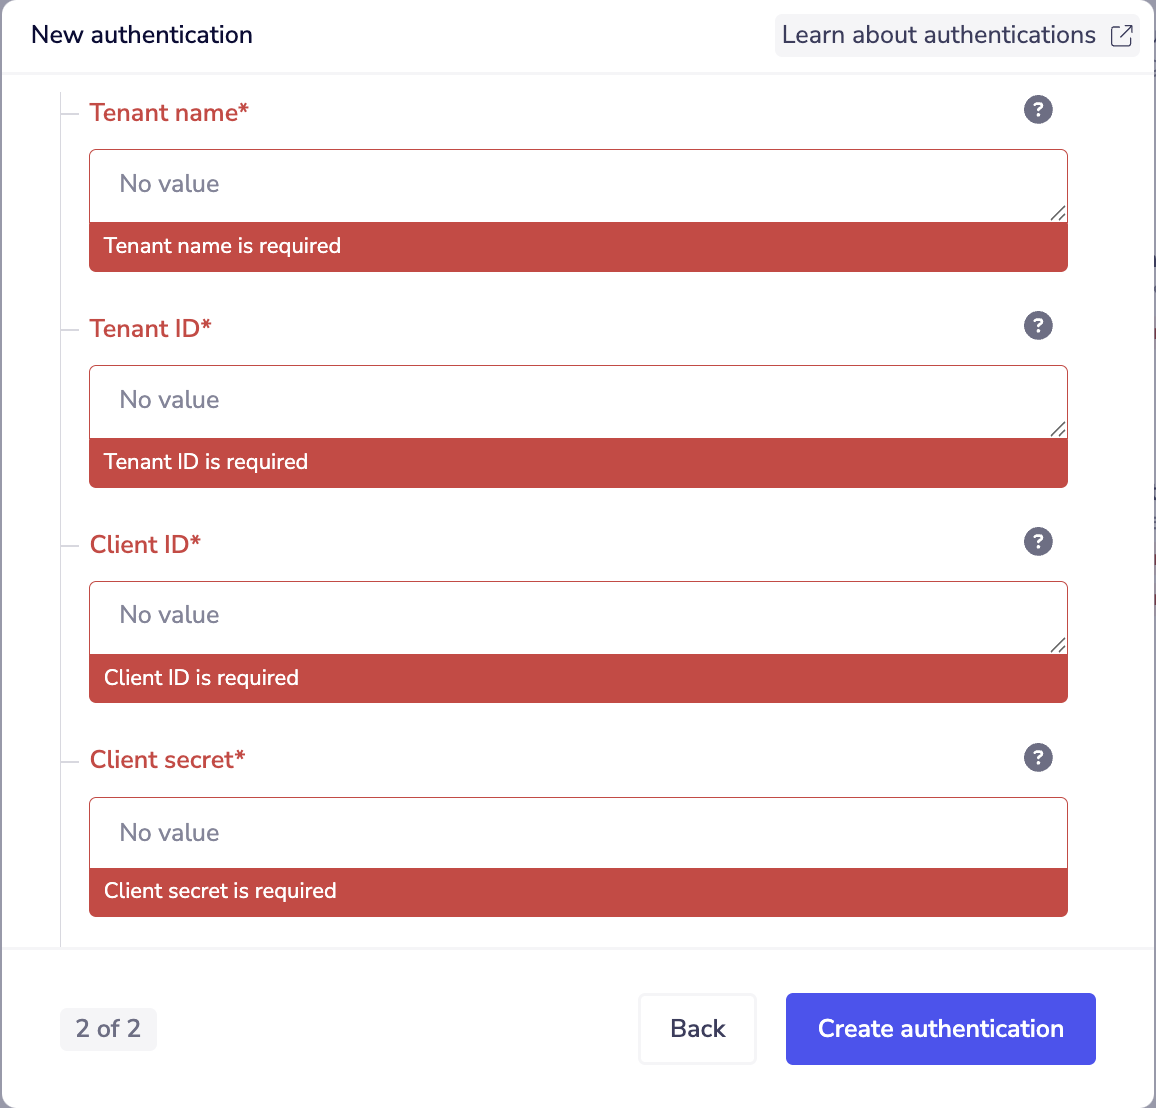Viewport: 1156px width, 1108px height.
Task: Collapse the Tenant name field section
Action: click(x=69, y=112)
